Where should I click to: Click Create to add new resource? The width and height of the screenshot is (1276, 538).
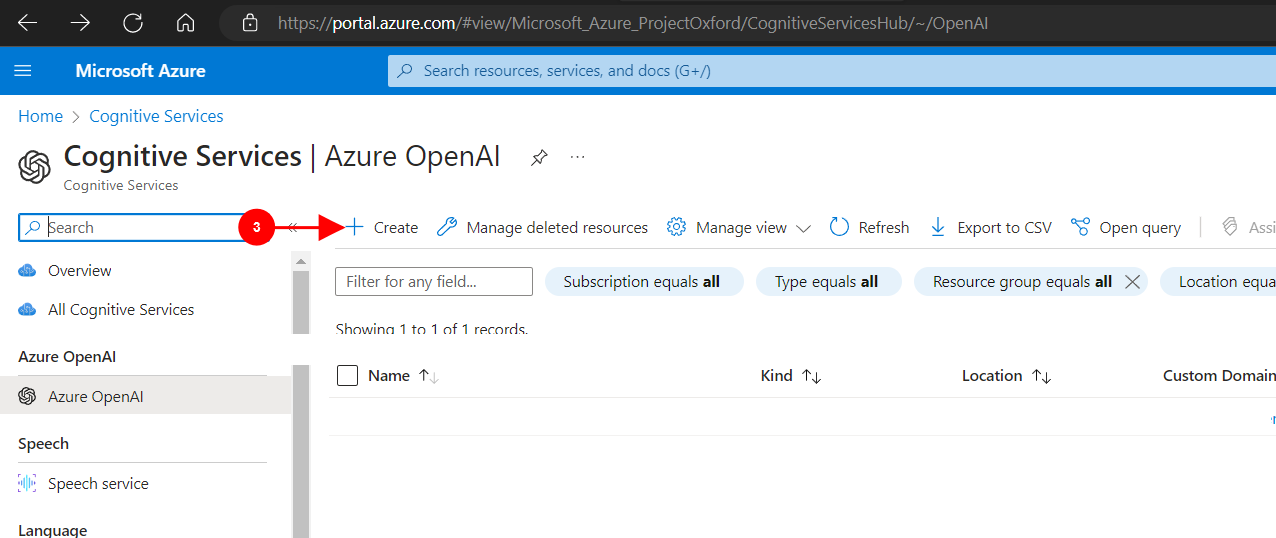click(x=383, y=228)
